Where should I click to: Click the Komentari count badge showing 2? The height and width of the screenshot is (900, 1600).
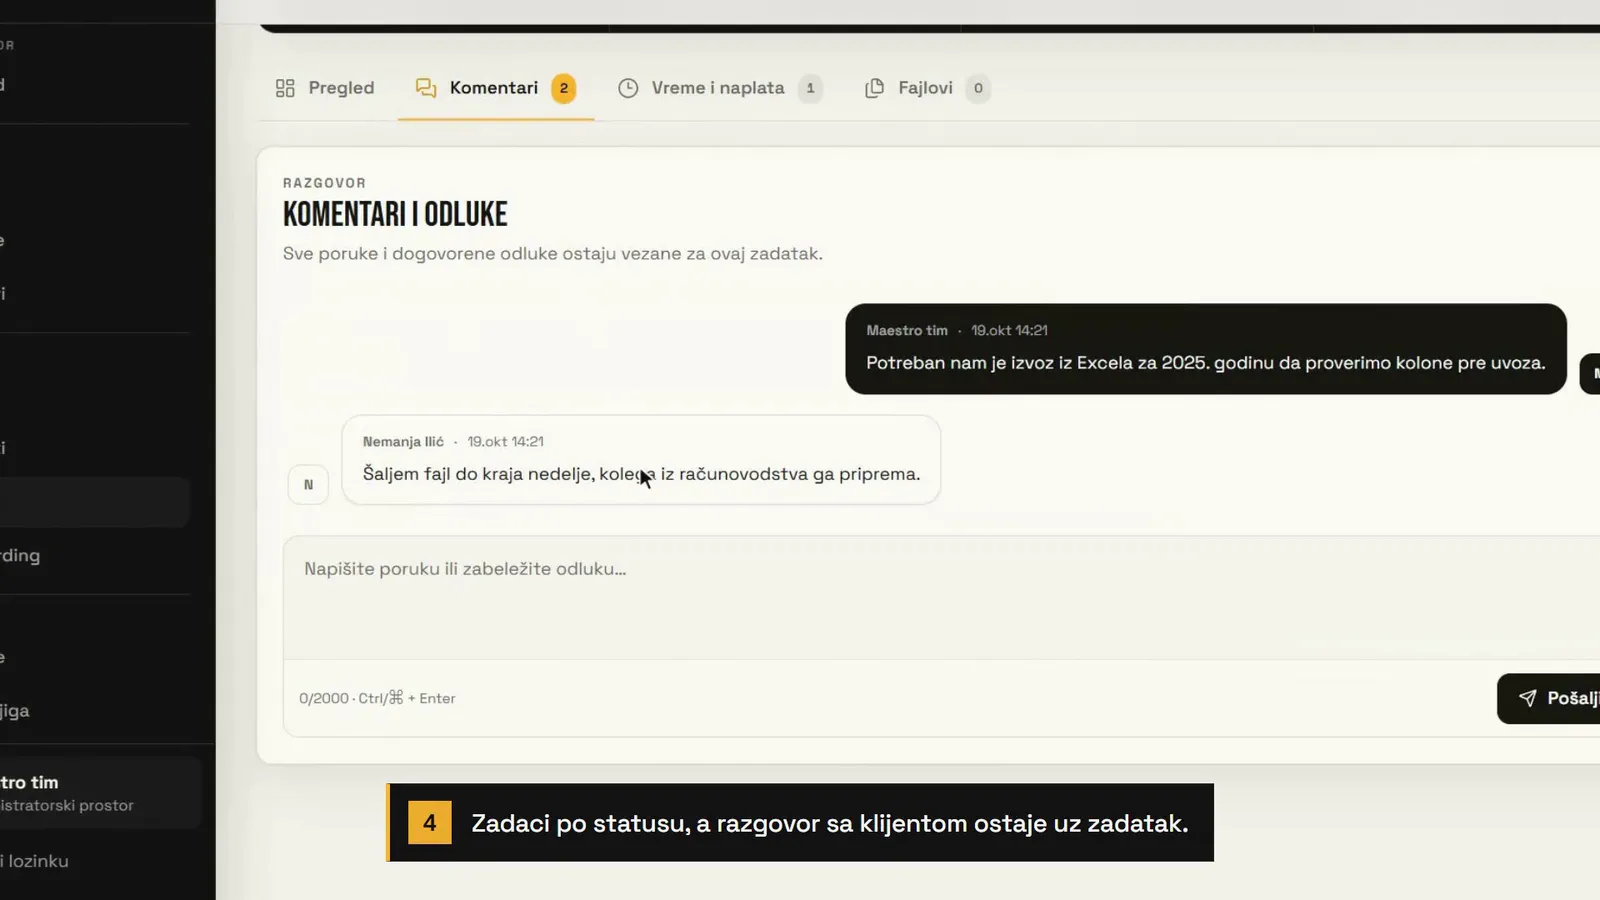[x=564, y=88]
